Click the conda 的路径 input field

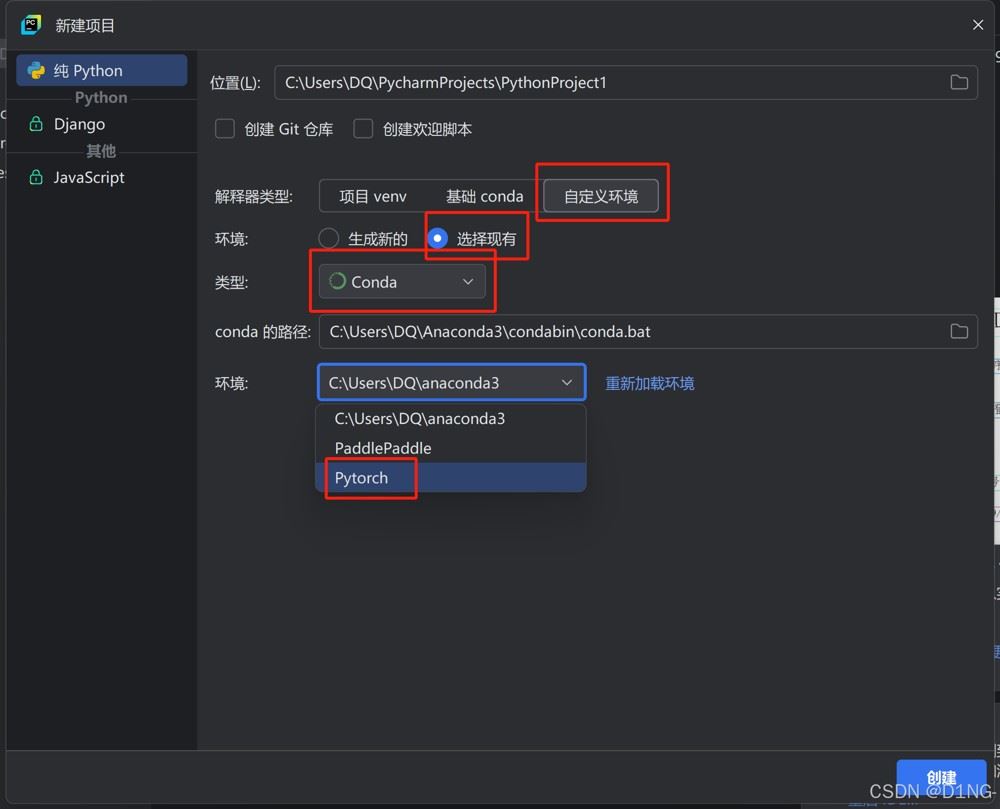pyautogui.click(x=647, y=332)
